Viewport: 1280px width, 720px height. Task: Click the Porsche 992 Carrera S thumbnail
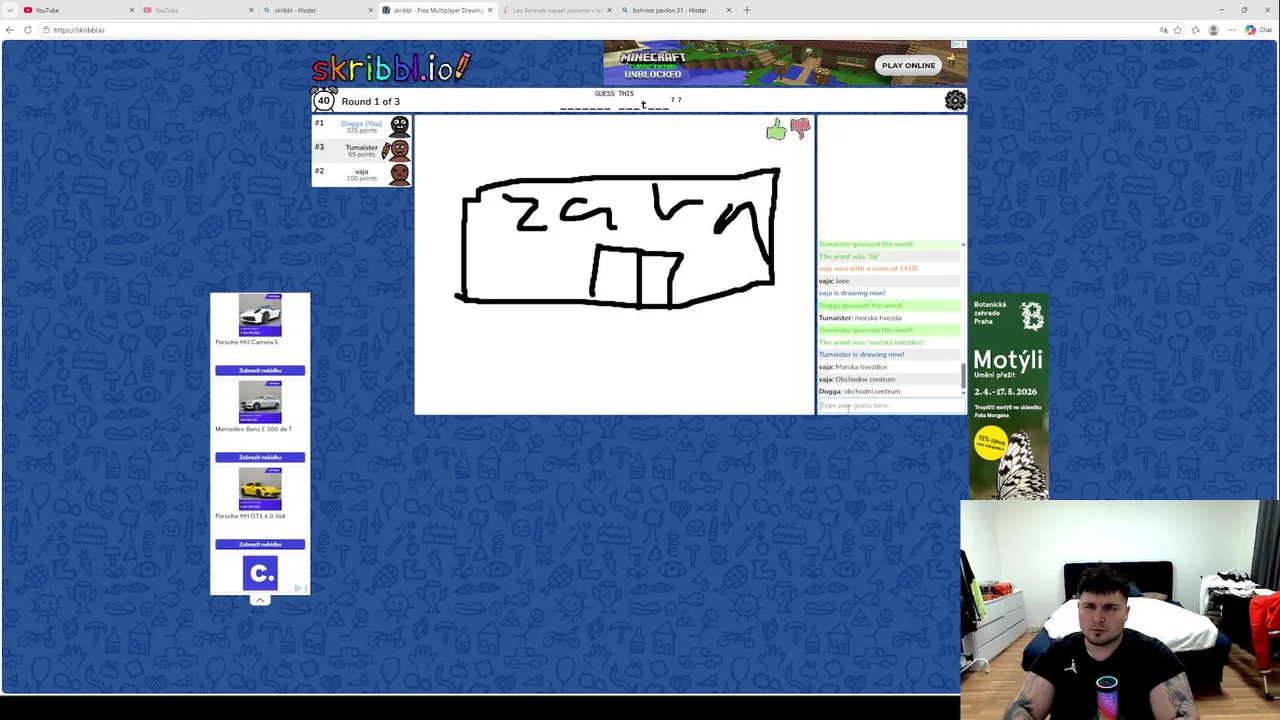[x=260, y=315]
